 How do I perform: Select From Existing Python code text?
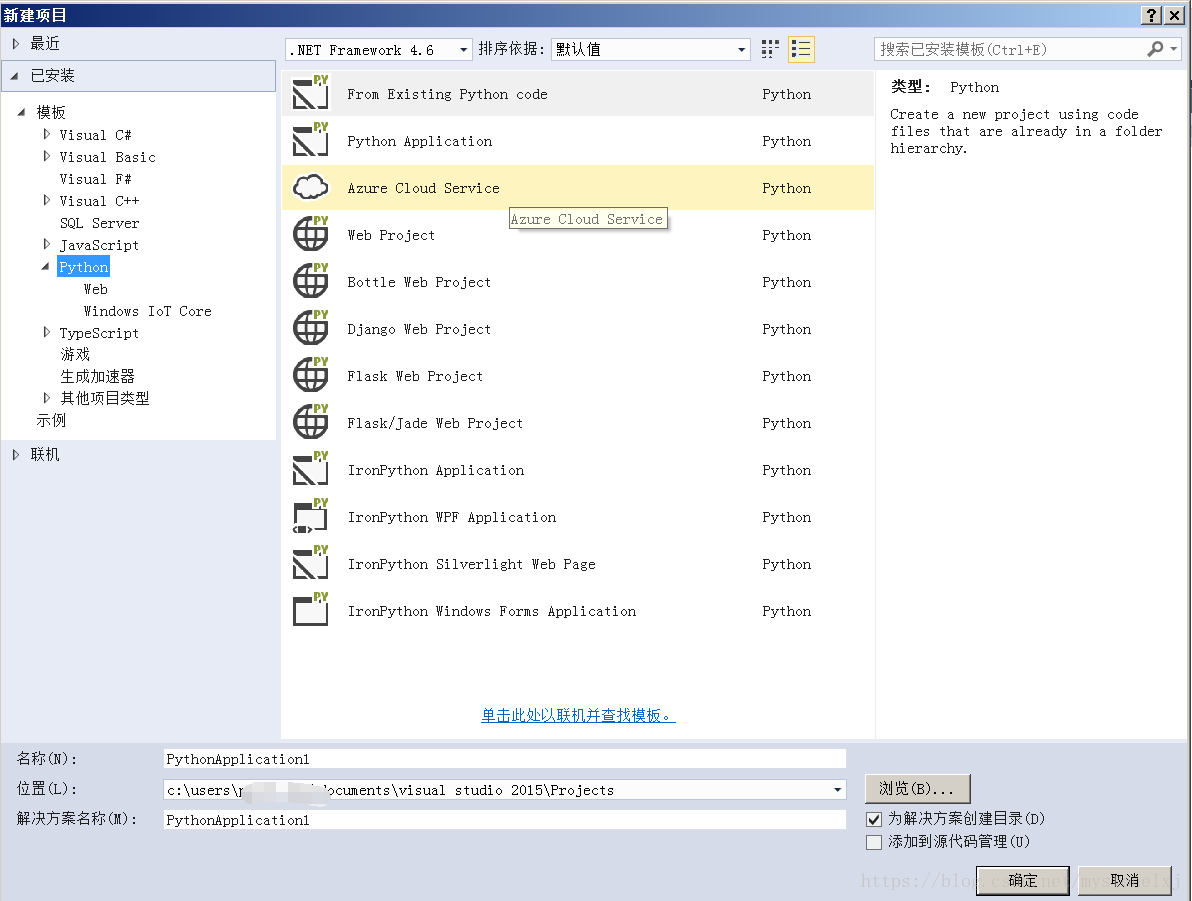coord(447,94)
